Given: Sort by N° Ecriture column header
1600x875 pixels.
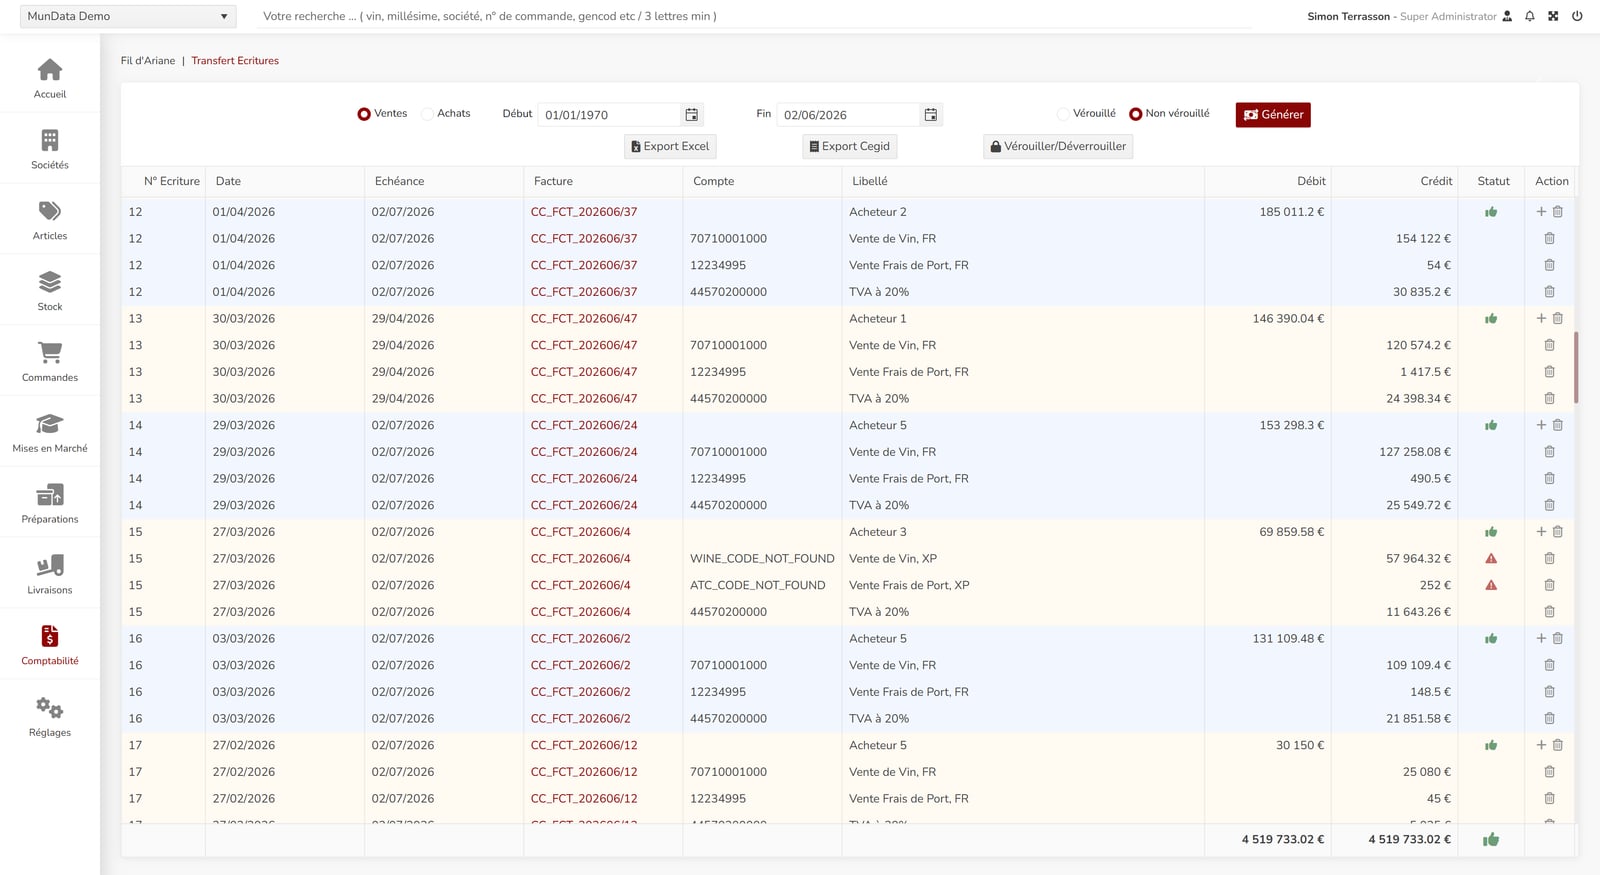Looking at the screenshot, I should [x=171, y=181].
